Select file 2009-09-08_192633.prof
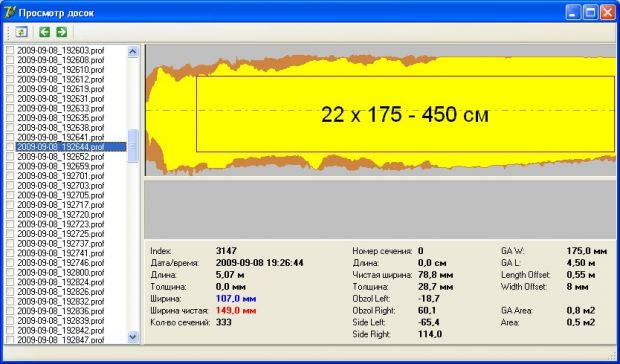The image size is (620, 364). tap(60, 108)
